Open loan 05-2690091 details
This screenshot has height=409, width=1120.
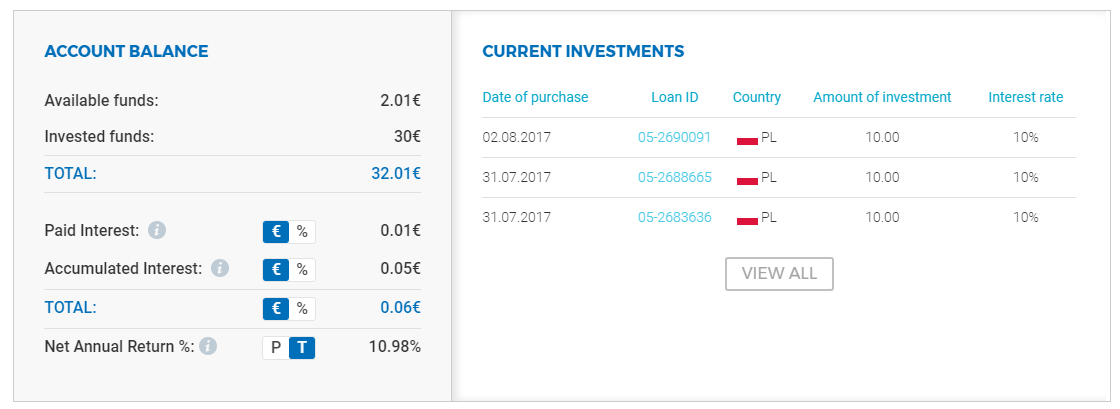(x=674, y=137)
